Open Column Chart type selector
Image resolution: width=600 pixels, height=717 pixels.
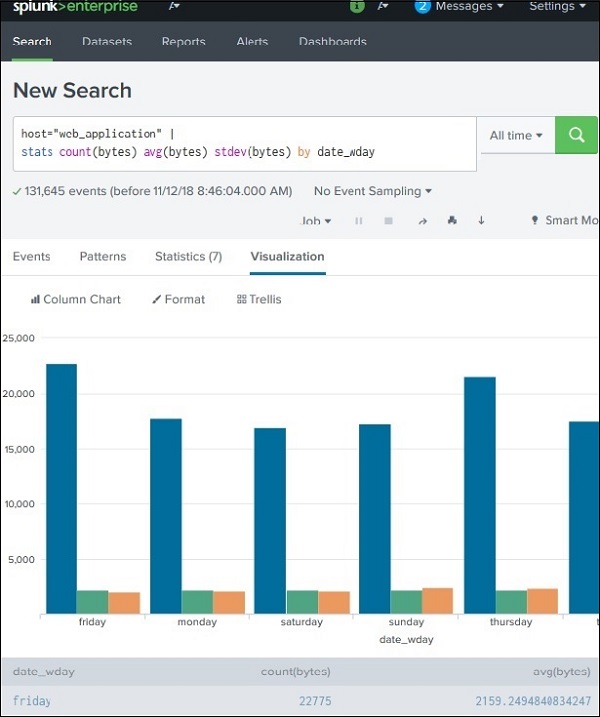[x=76, y=299]
